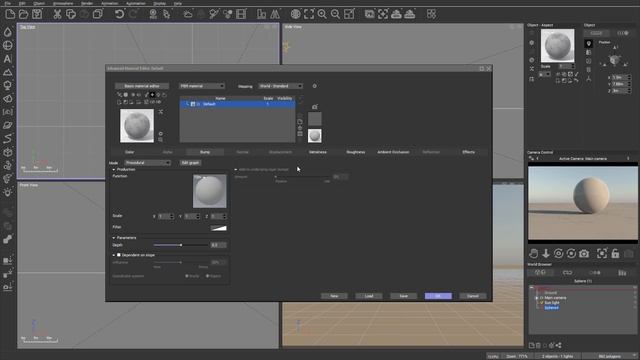
Task: Select the text 'A' tool in left sidebar
Action: click(x=8, y=59)
